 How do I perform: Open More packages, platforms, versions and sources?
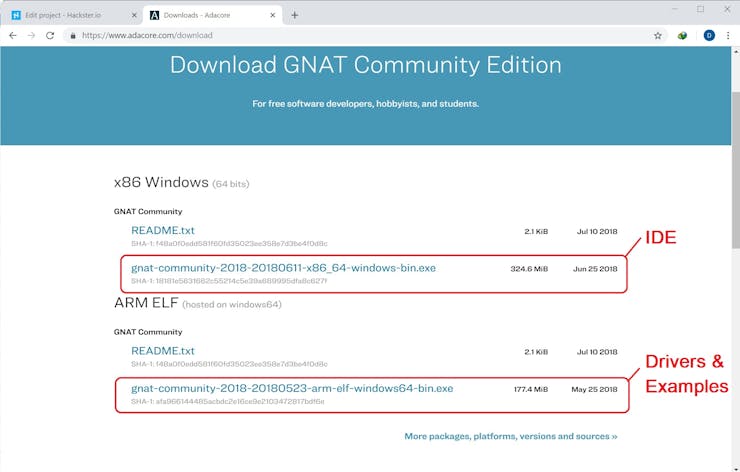click(x=511, y=436)
